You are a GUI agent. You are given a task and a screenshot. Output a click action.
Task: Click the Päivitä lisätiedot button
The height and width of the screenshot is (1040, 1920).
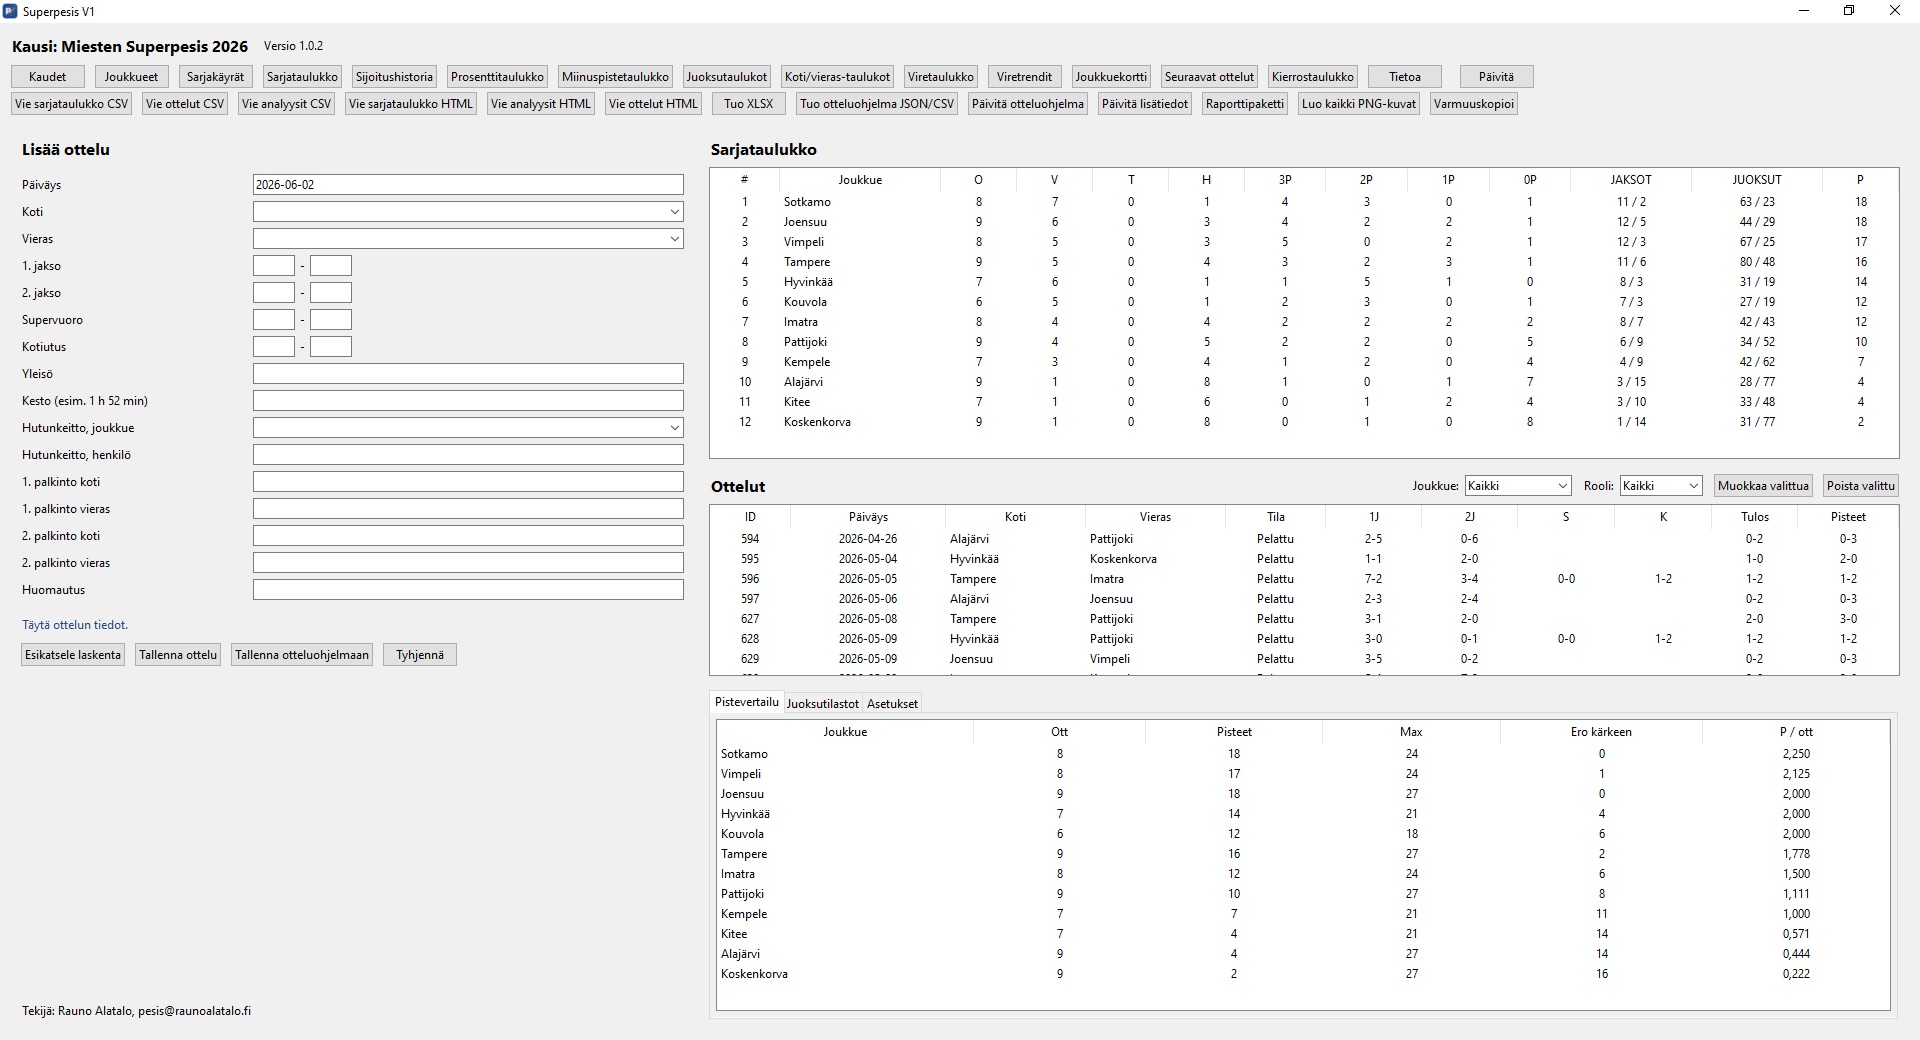[1145, 104]
